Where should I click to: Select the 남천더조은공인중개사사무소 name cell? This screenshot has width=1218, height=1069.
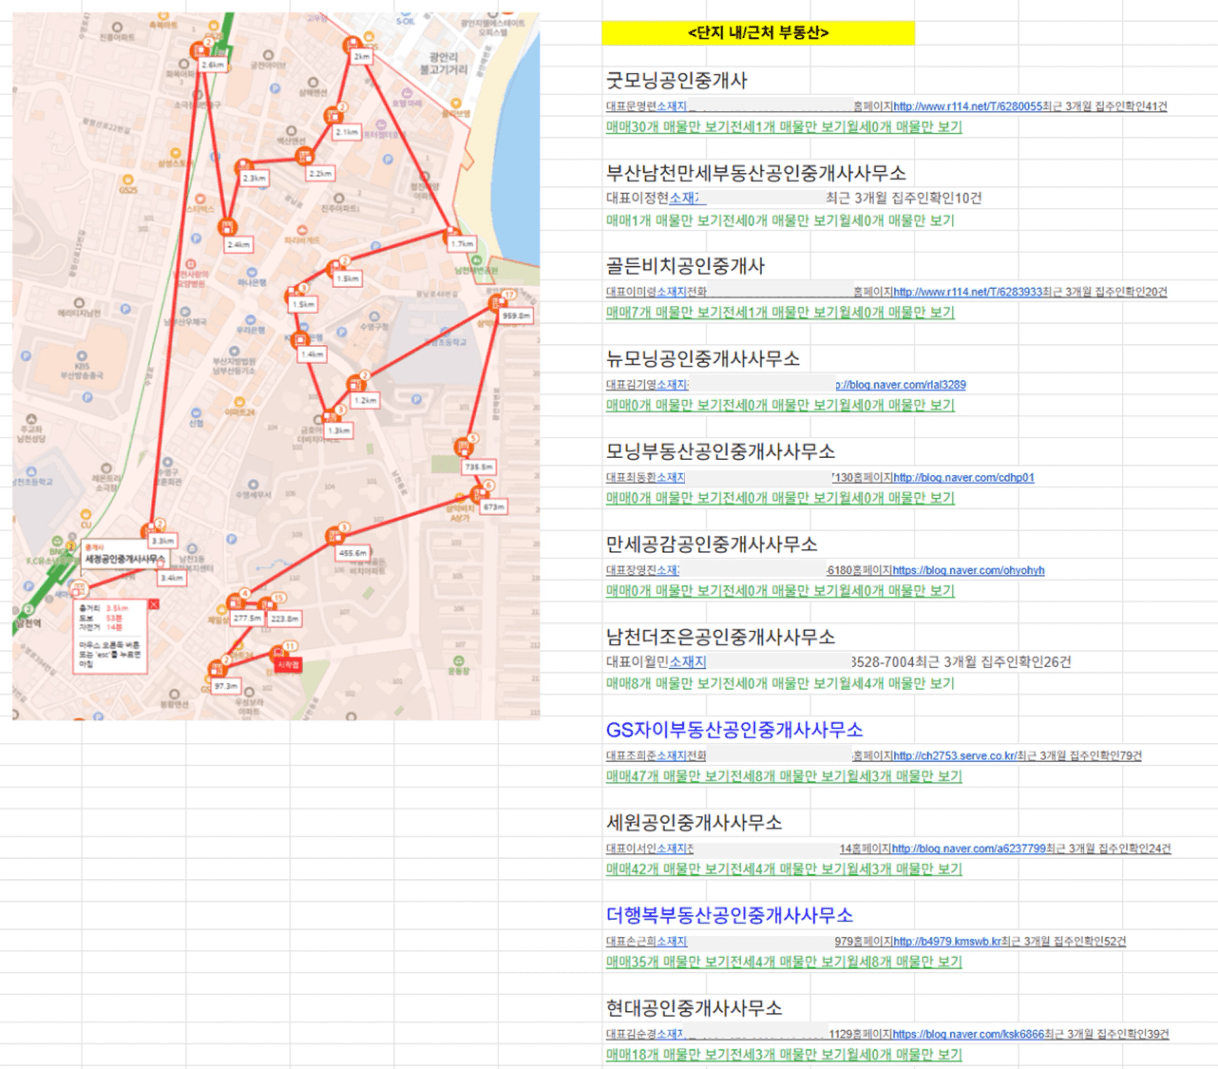point(721,637)
